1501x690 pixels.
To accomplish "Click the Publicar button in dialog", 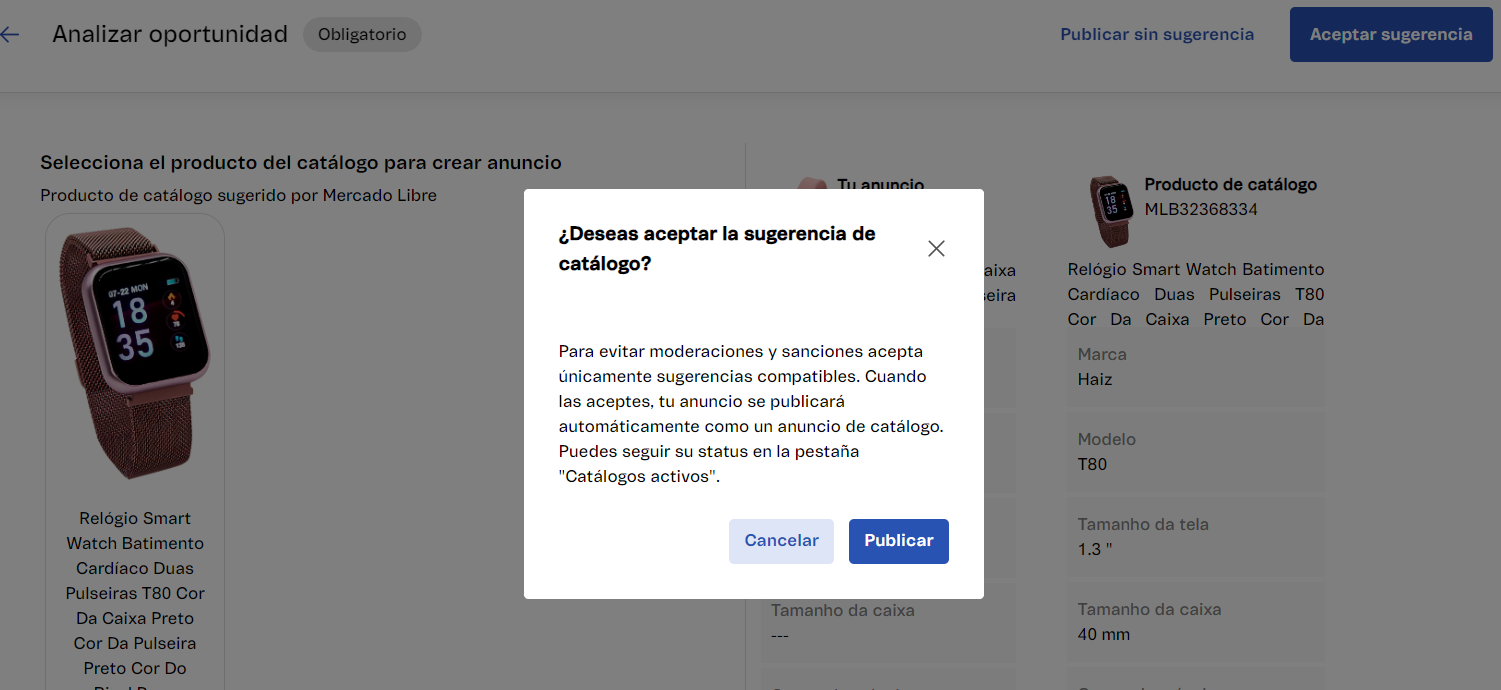I will point(898,541).
